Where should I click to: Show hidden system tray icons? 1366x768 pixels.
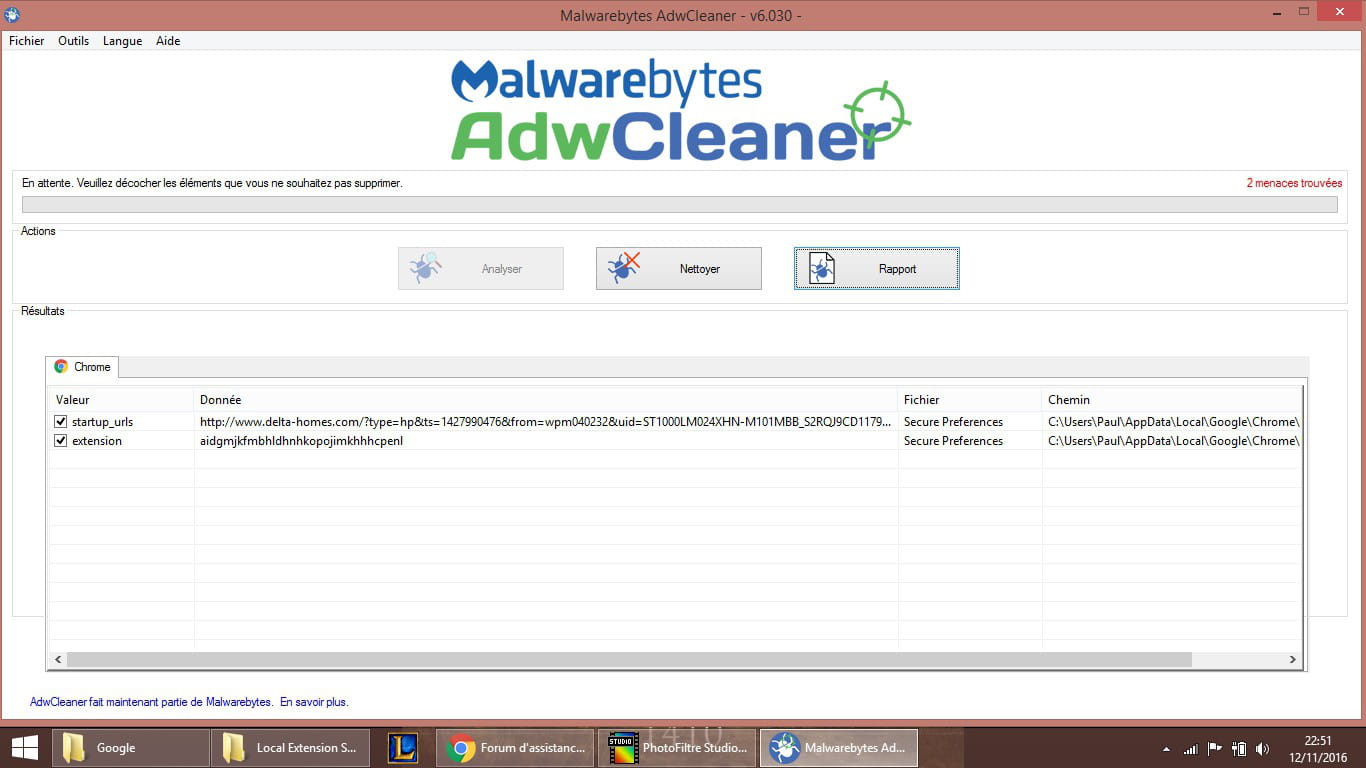(x=1166, y=748)
